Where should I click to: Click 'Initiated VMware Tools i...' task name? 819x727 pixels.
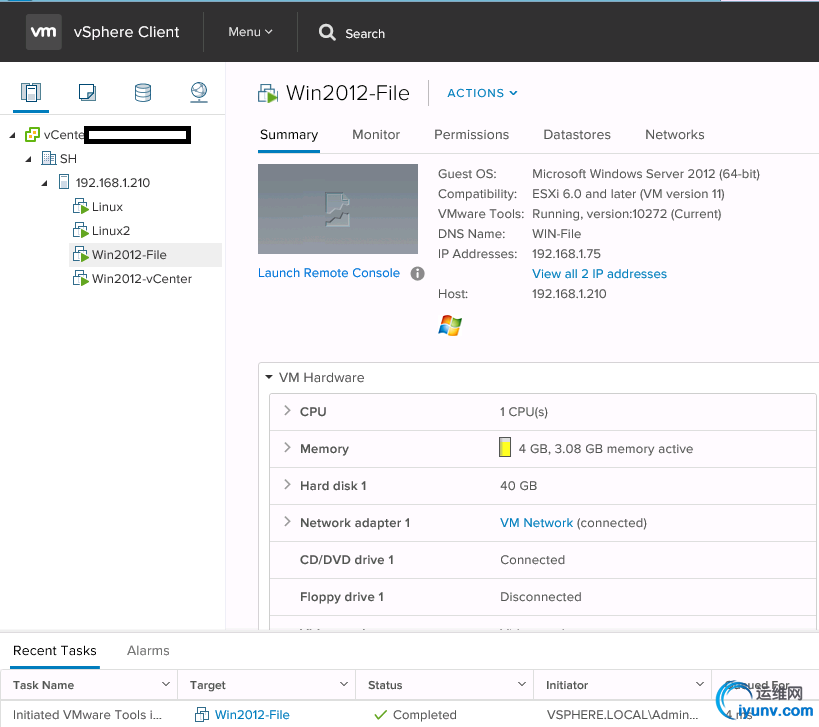click(87, 714)
